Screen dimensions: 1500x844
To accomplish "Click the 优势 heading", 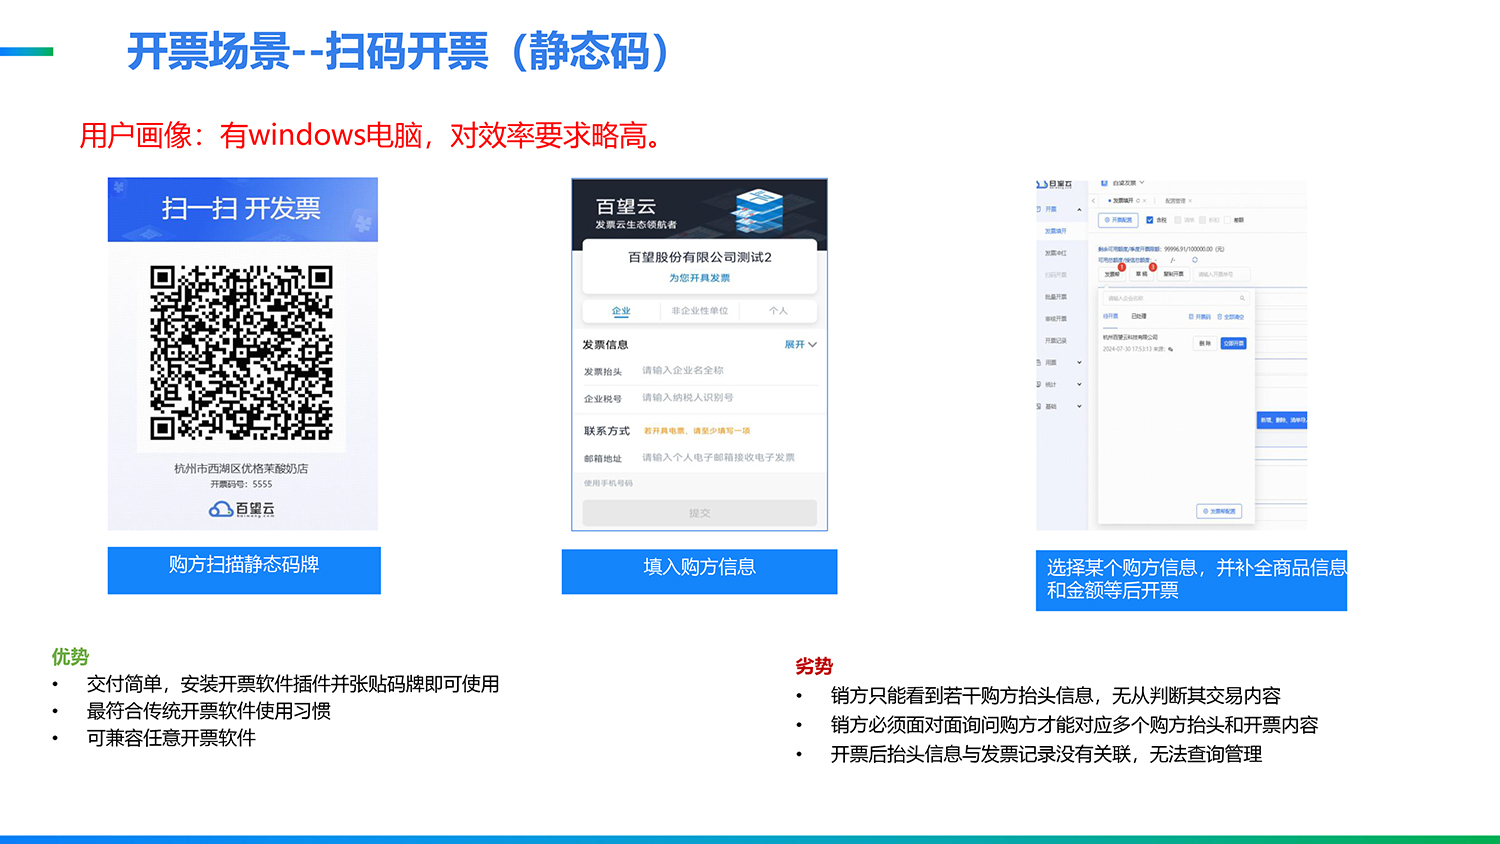I will [70, 657].
